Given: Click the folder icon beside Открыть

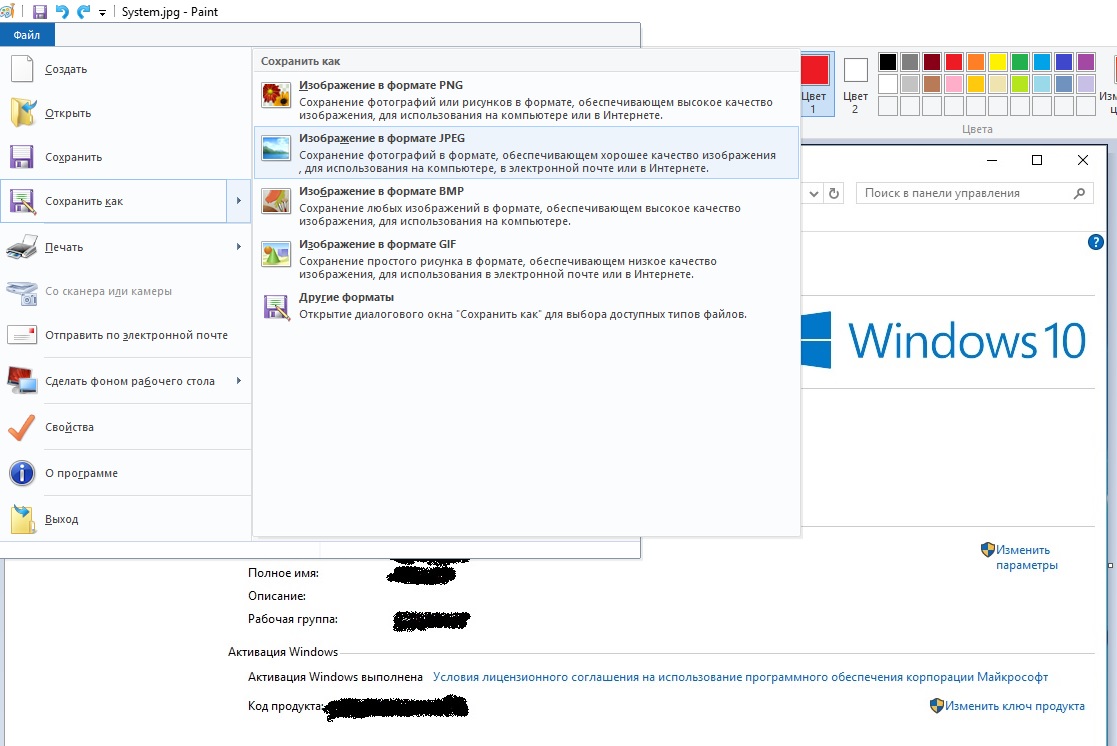Looking at the screenshot, I should [x=22, y=113].
